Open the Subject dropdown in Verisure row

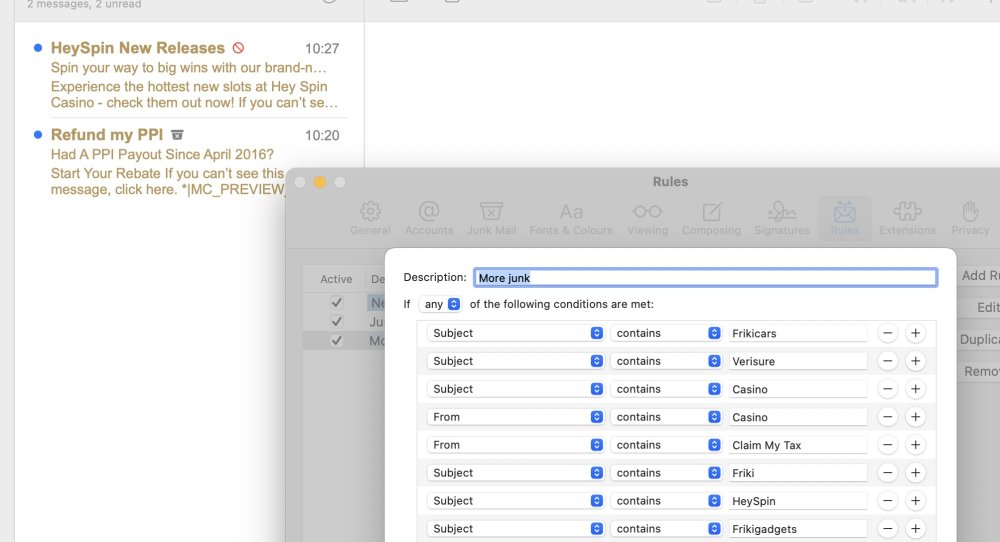(515, 361)
